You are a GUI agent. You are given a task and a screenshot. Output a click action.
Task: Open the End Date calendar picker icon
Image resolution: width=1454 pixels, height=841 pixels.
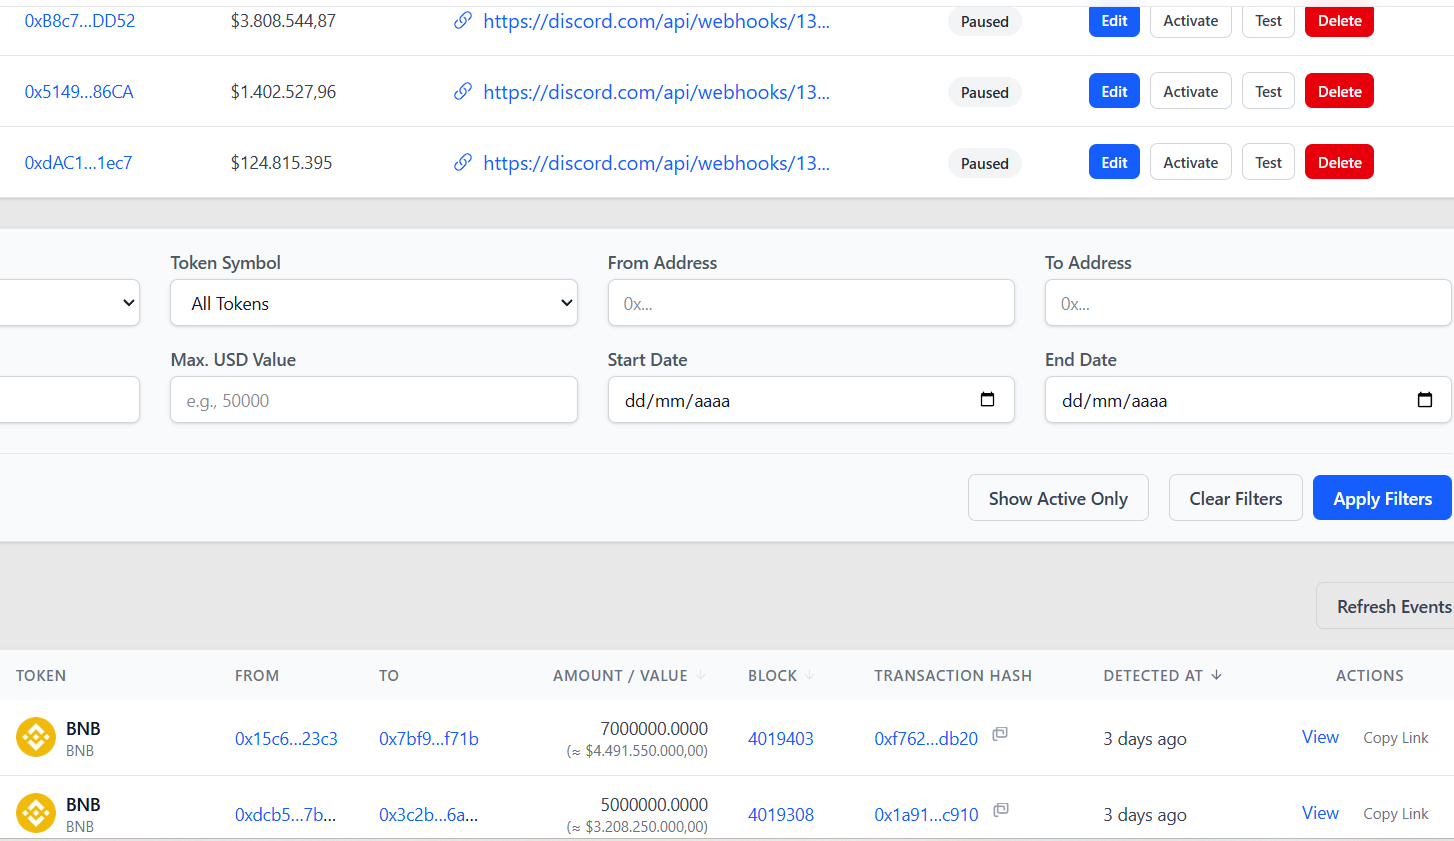(1425, 399)
